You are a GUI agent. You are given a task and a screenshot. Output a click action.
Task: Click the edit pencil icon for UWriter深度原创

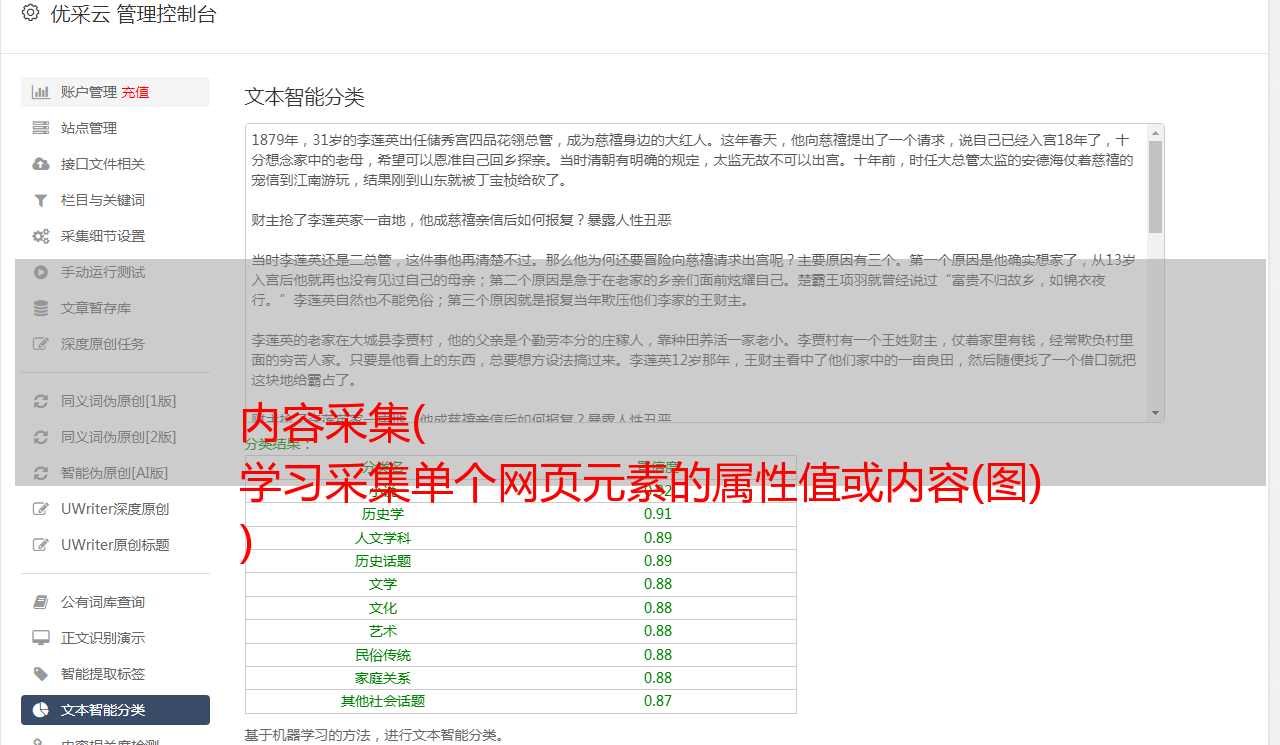[40, 509]
